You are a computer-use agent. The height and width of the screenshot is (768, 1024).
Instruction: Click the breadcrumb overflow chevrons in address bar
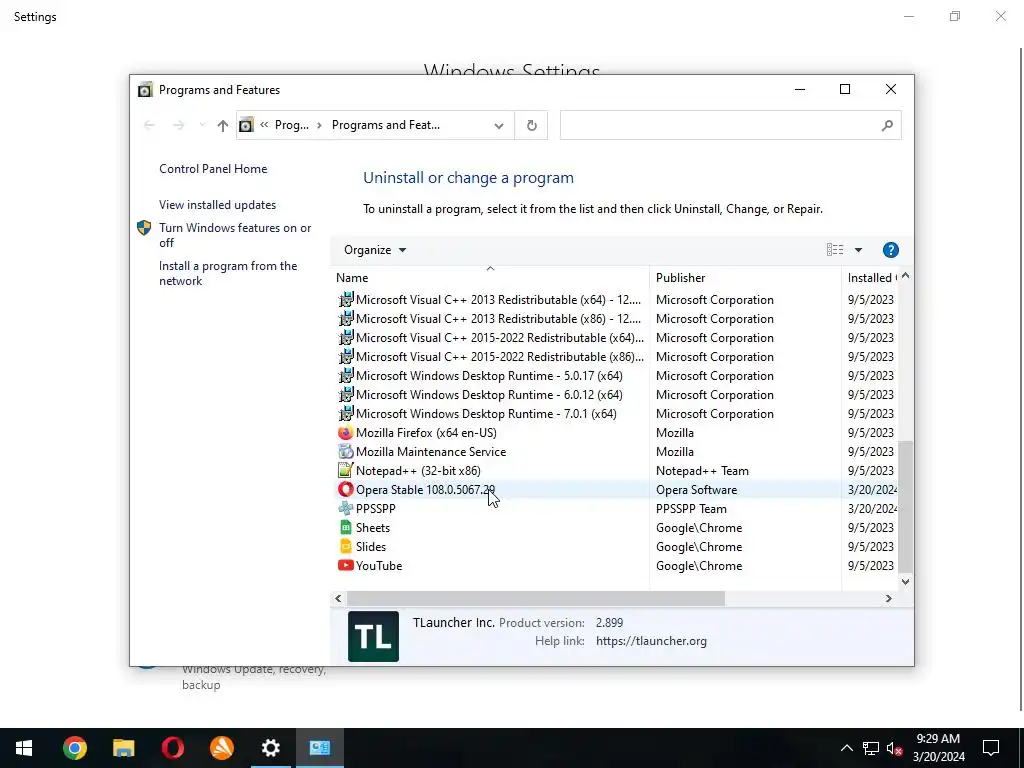click(264, 125)
